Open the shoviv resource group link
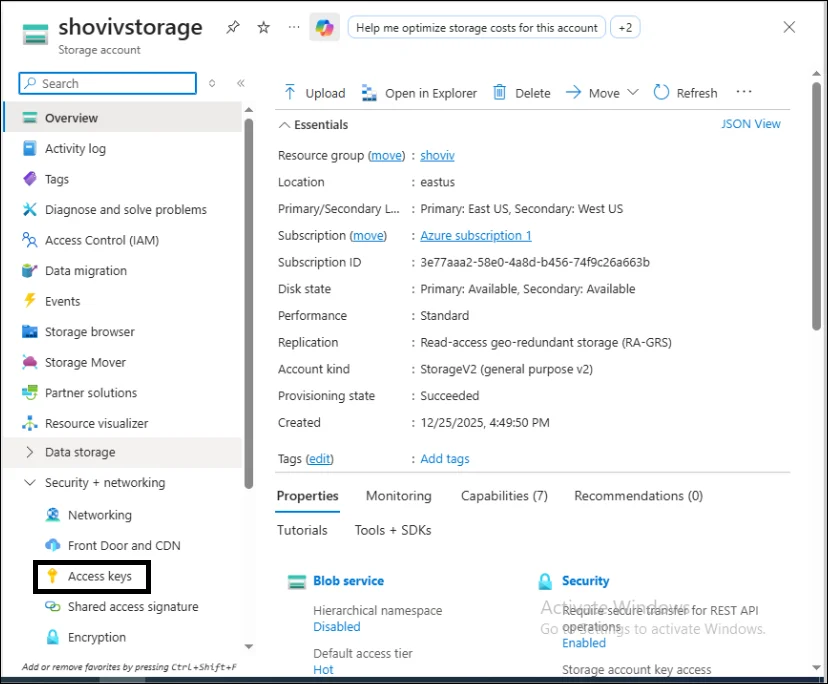This screenshot has width=828, height=684. pos(437,155)
